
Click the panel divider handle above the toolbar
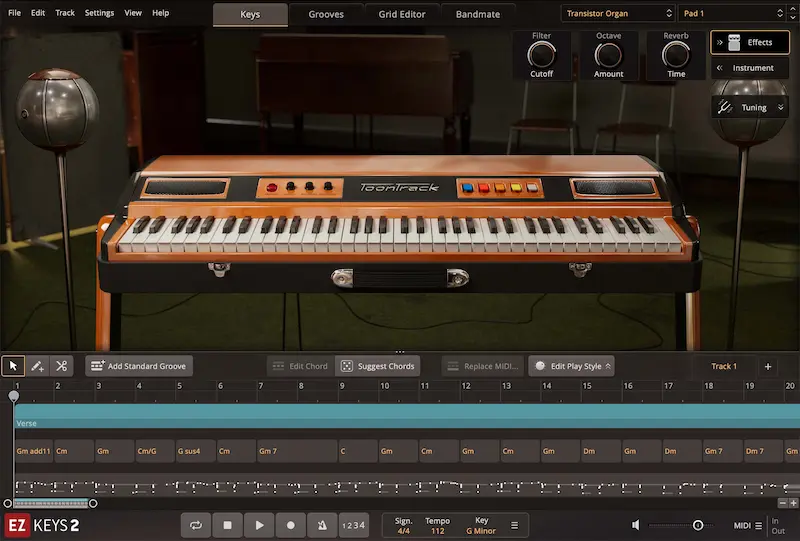tap(400, 352)
